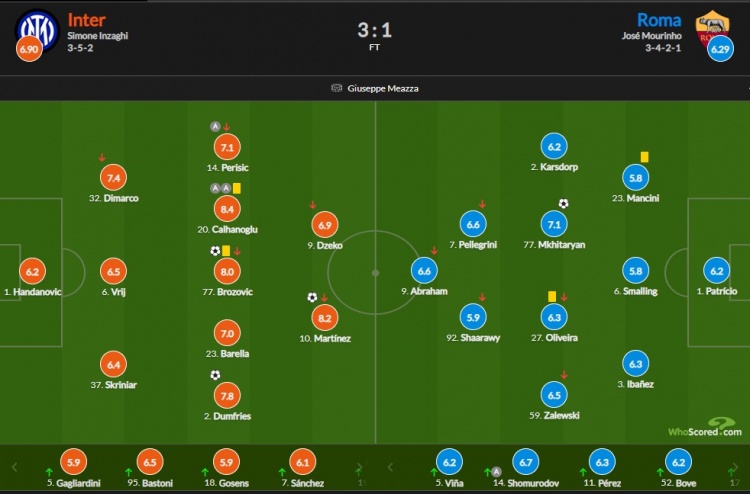Click the yellow card icon above Mancini
This screenshot has width=750, height=494.
tap(644, 157)
